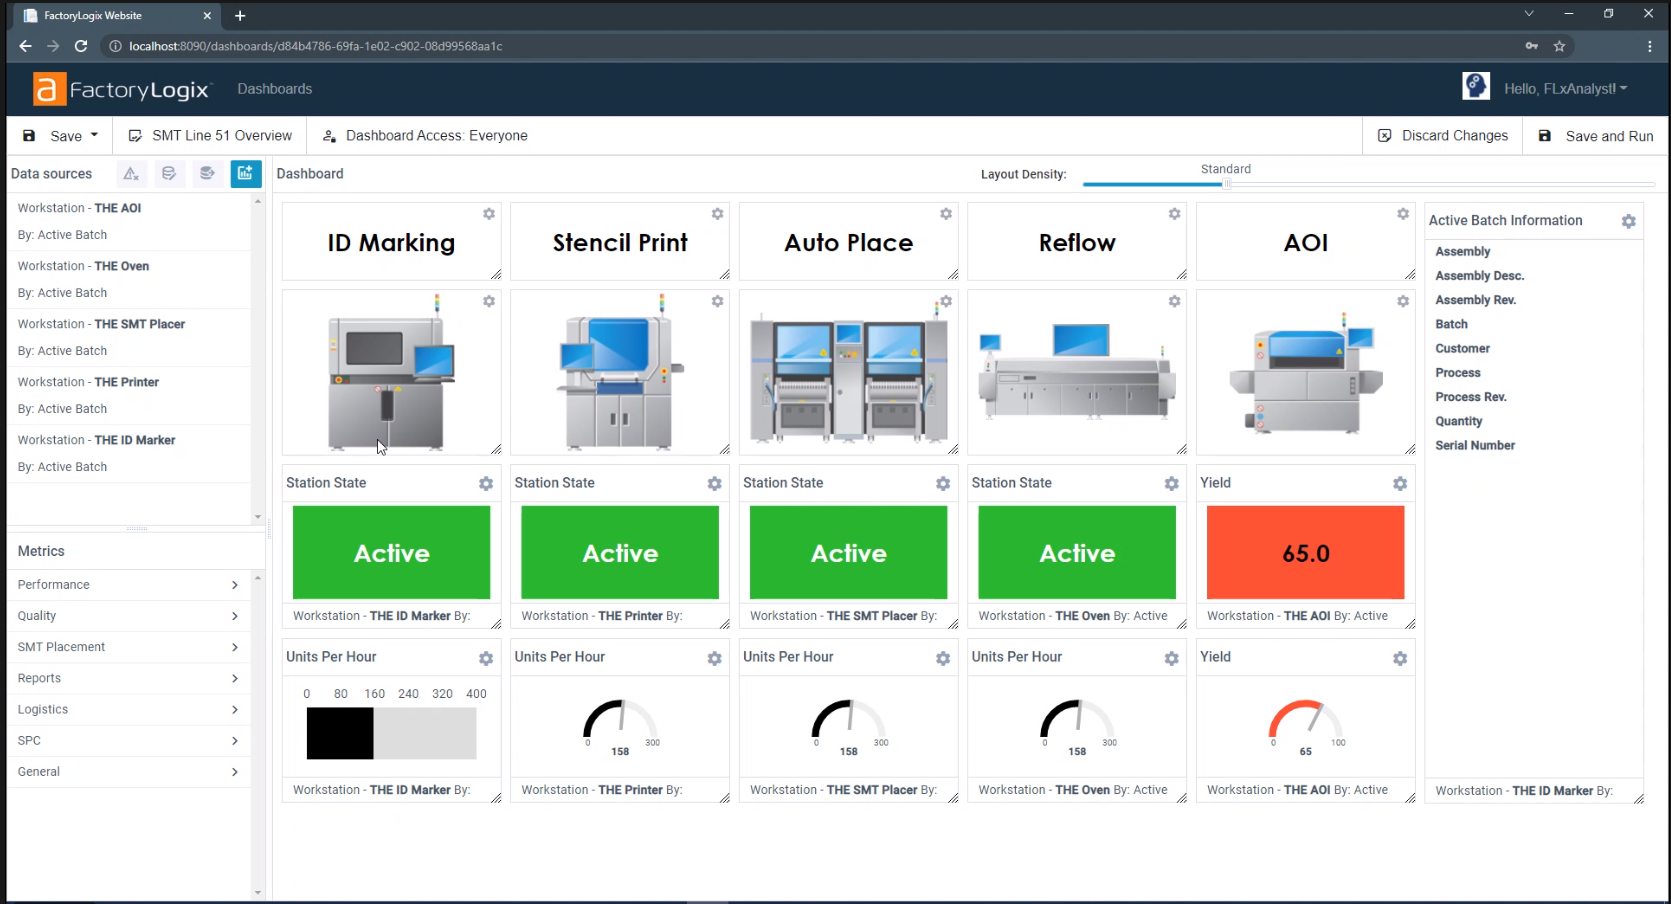The width and height of the screenshot is (1671, 904).
Task: Click the remove data source warning icon
Action: click(x=130, y=173)
